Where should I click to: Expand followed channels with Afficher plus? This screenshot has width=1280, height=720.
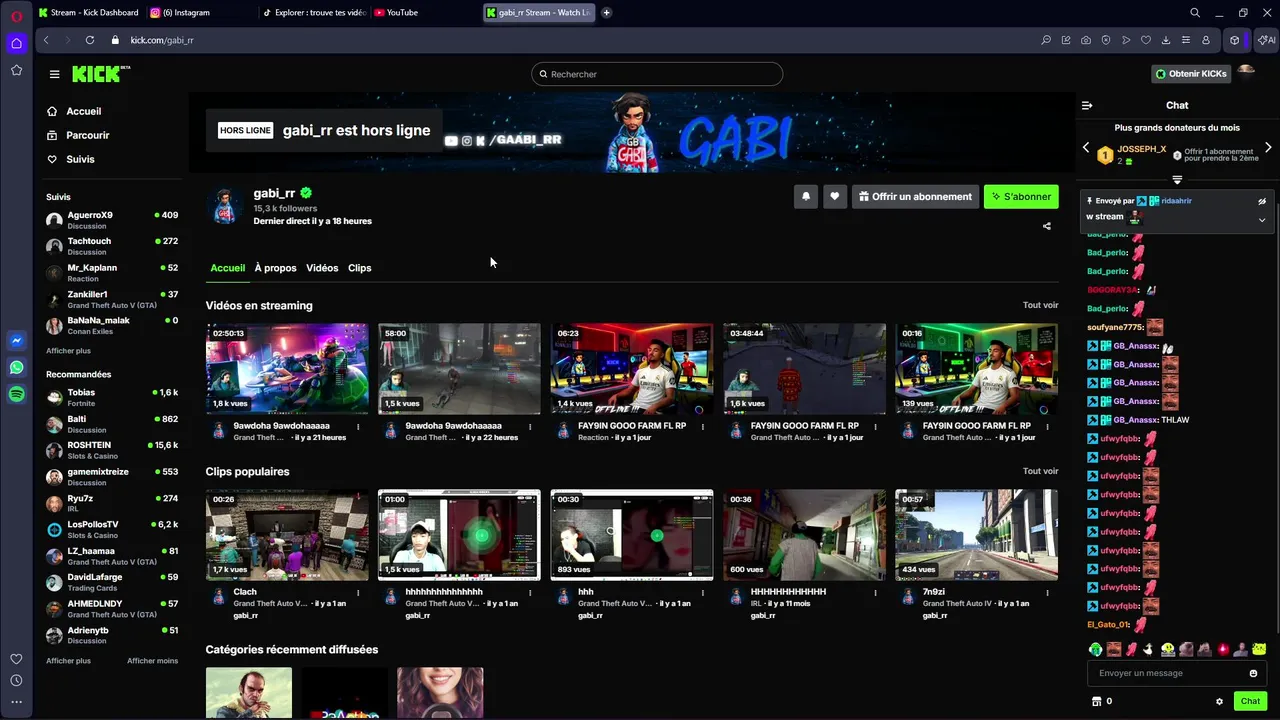pyautogui.click(x=68, y=351)
